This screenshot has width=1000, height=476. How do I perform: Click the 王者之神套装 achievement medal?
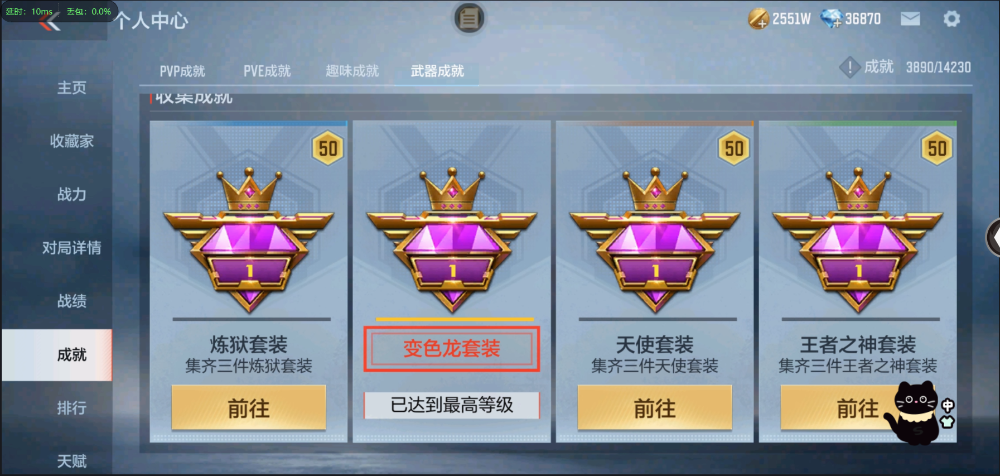click(858, 239)
